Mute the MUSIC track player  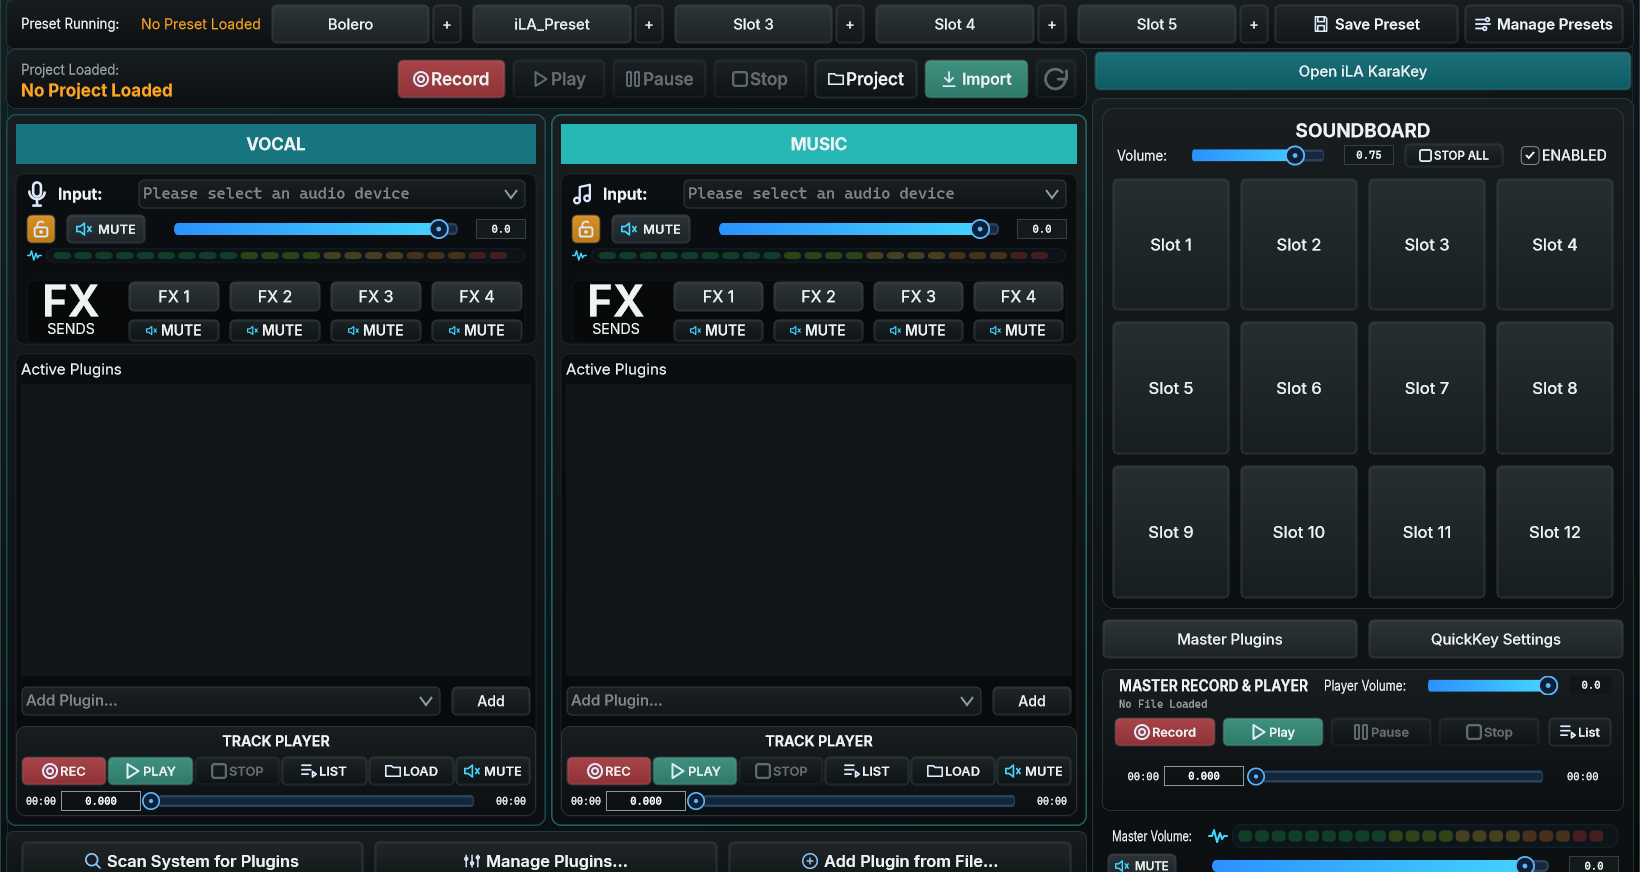tap(1034, 771)
